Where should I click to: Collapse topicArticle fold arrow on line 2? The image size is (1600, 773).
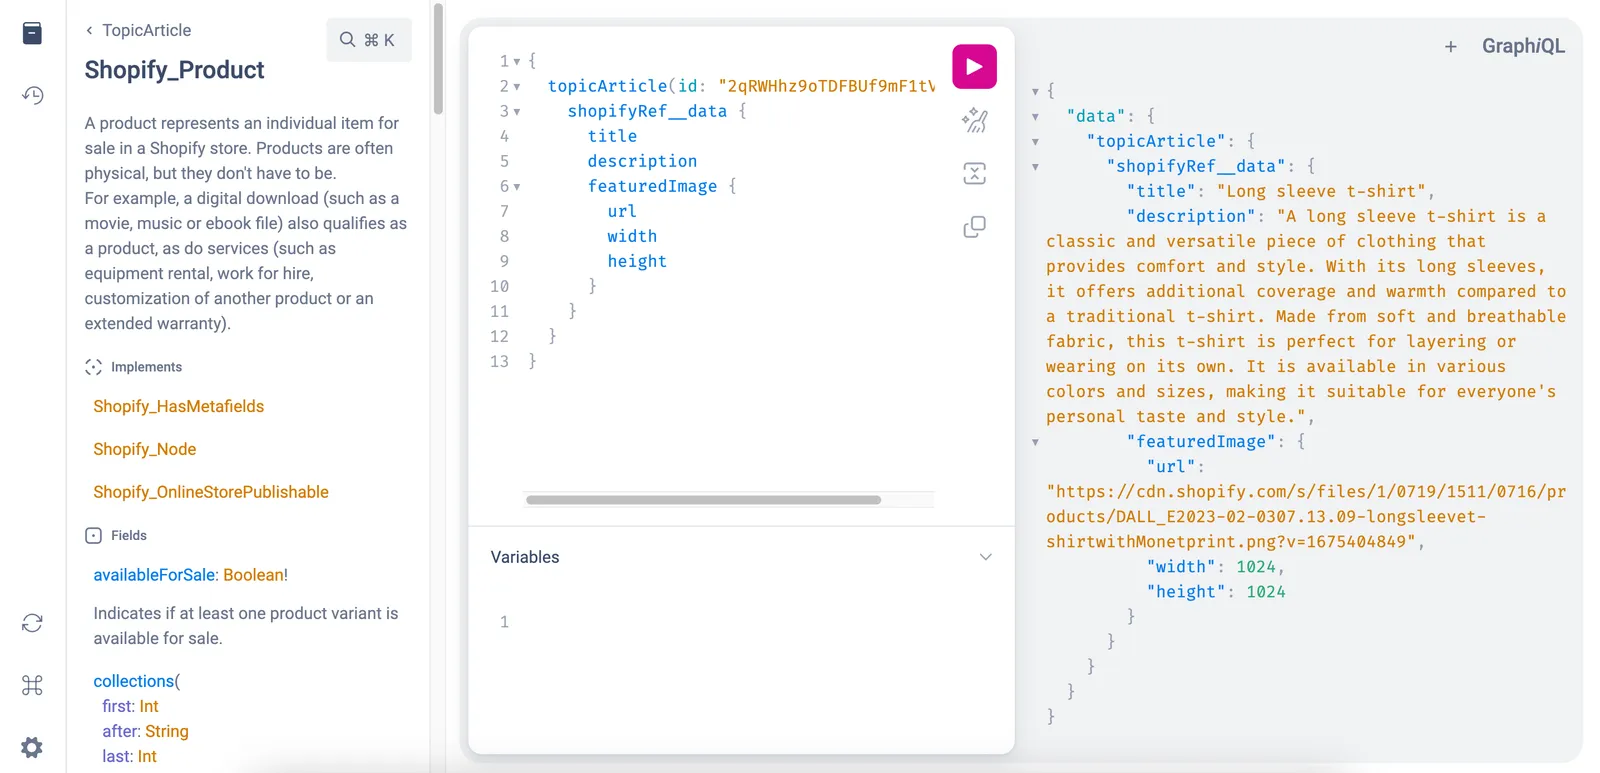click(517, 86)
